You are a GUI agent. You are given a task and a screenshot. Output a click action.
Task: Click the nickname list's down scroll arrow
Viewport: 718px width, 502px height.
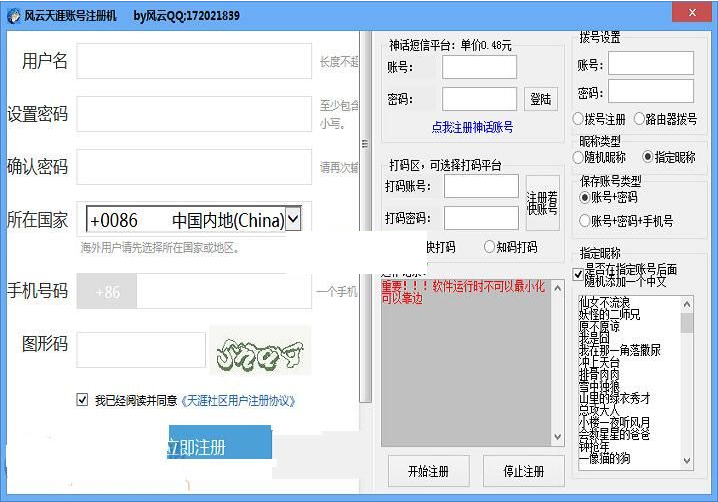[x=686, y=461]
